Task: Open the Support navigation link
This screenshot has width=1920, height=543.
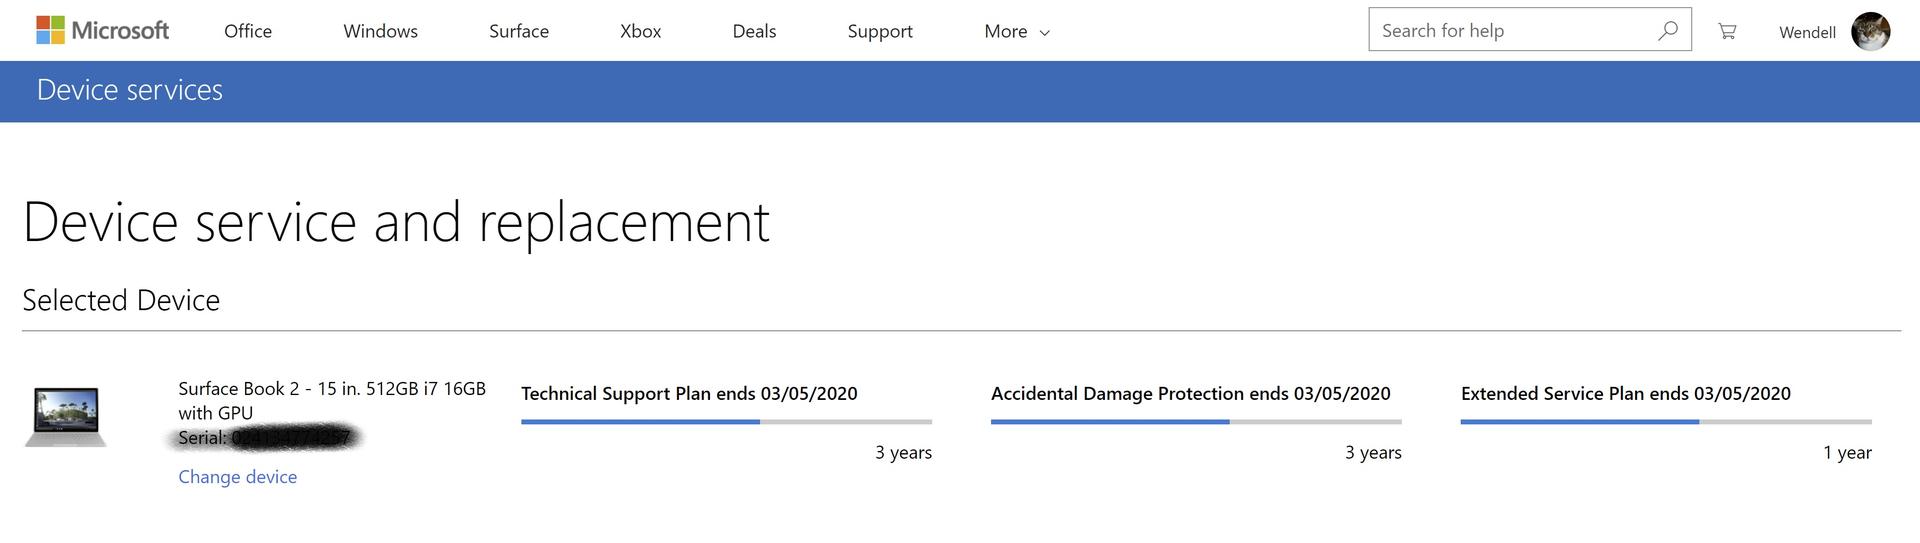Action: [x=880, y=32]
